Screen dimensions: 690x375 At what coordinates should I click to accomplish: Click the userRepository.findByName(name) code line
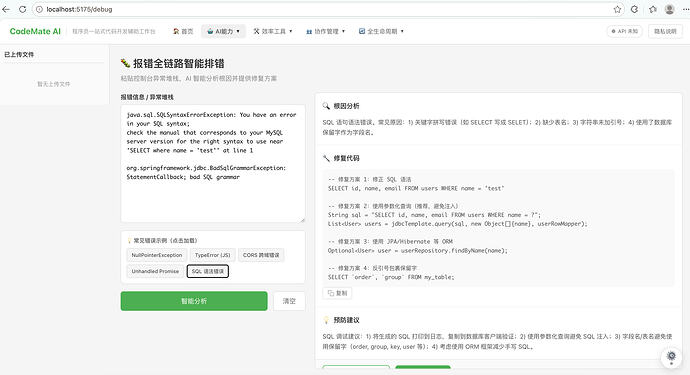pos(418,250)
